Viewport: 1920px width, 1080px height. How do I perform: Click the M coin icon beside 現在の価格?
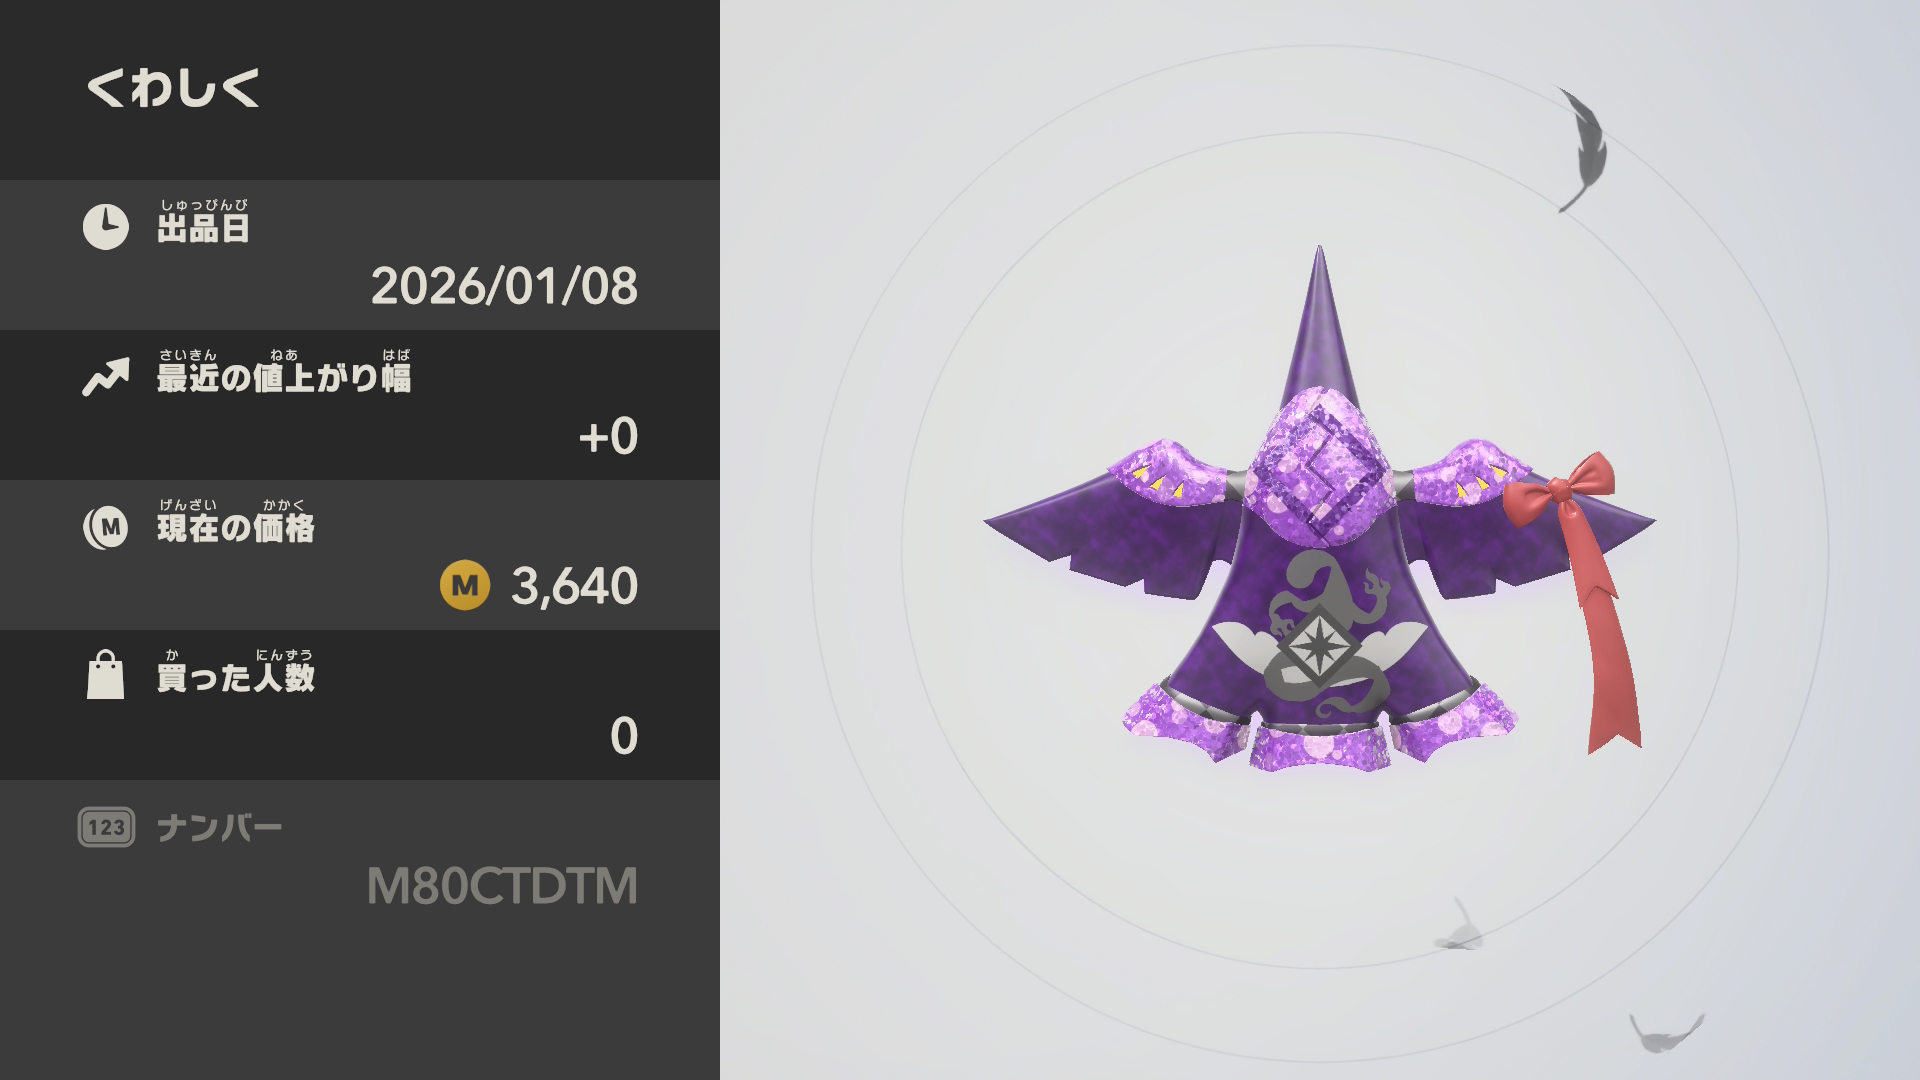106,527
